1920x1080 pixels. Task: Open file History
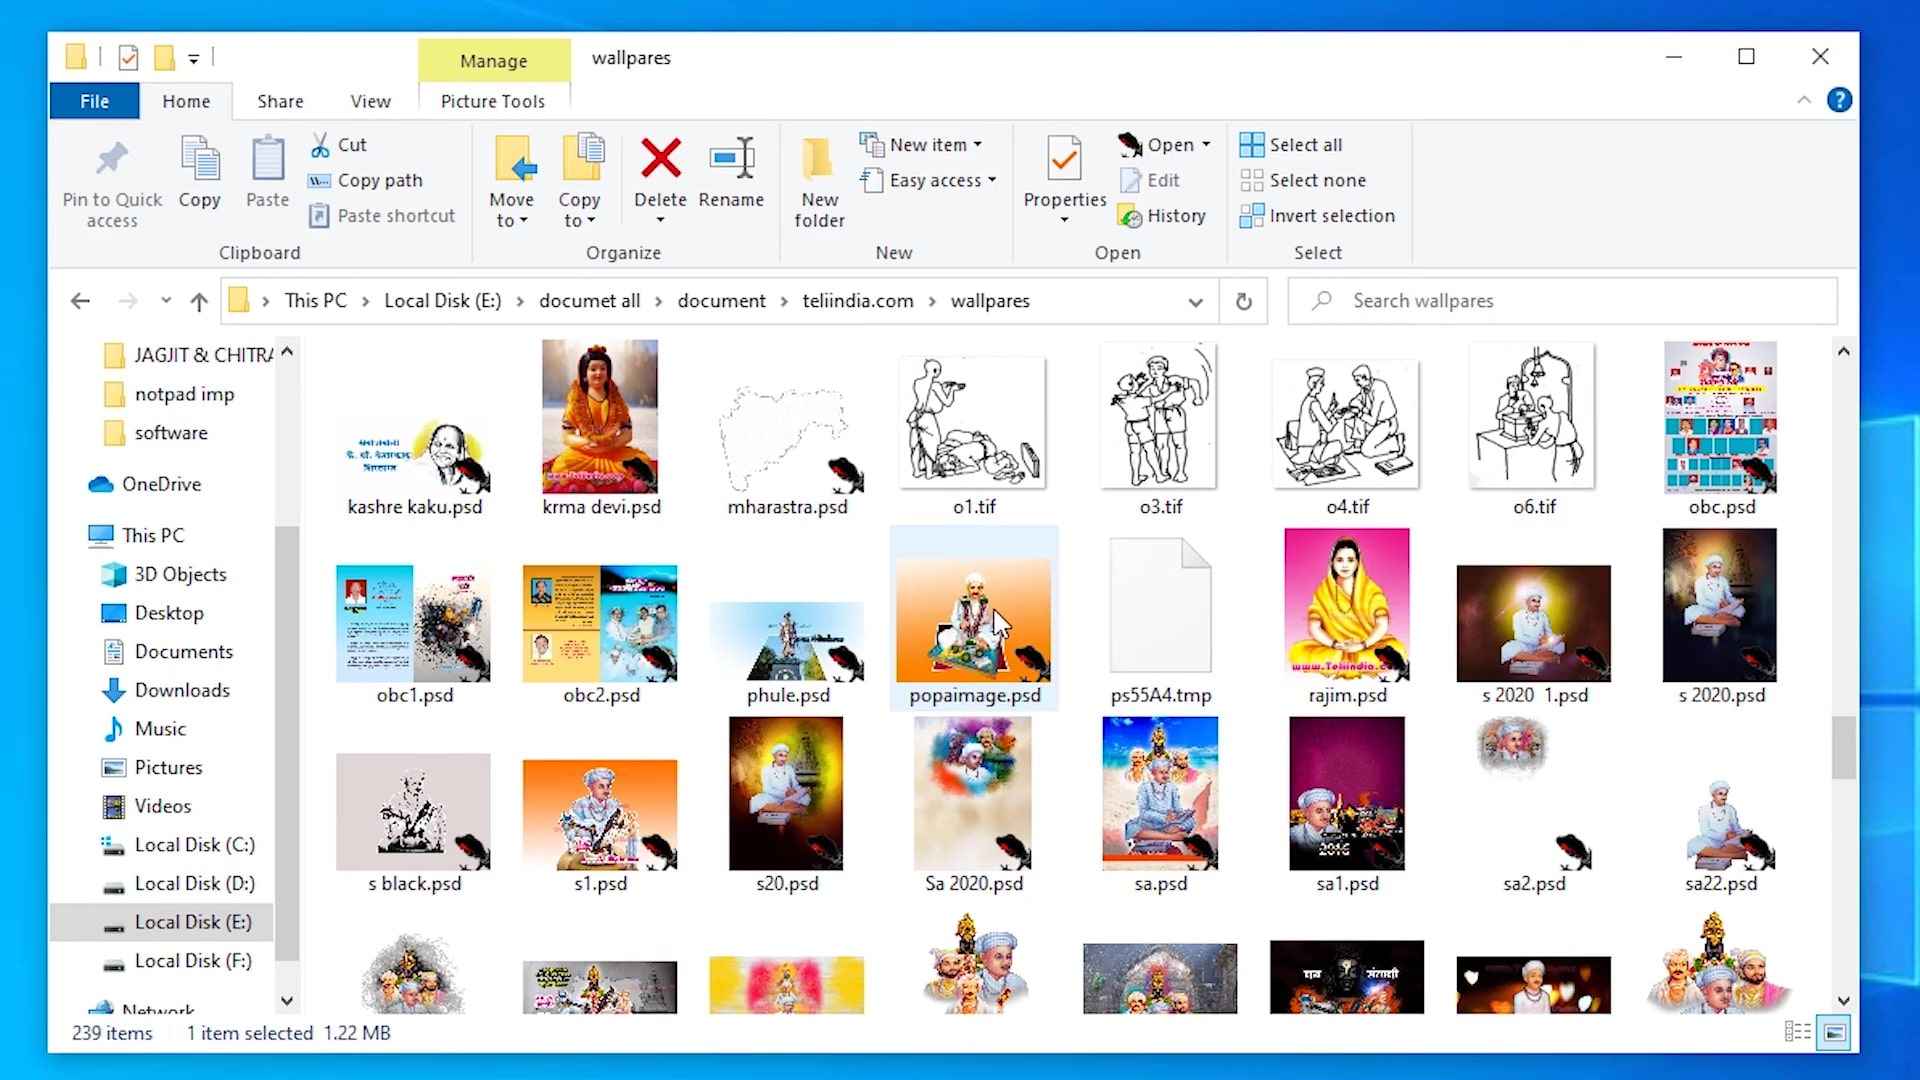(x=1162, y=216)
